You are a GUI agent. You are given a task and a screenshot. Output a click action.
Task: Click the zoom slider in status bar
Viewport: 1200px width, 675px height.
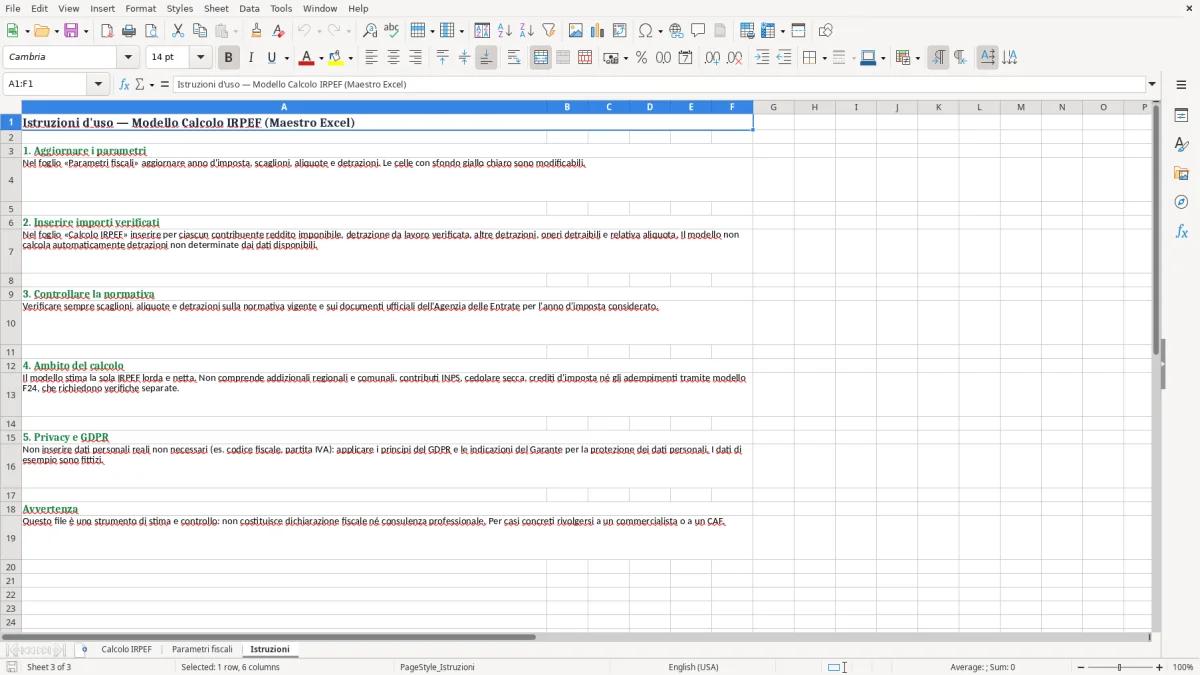point(1120,667)
